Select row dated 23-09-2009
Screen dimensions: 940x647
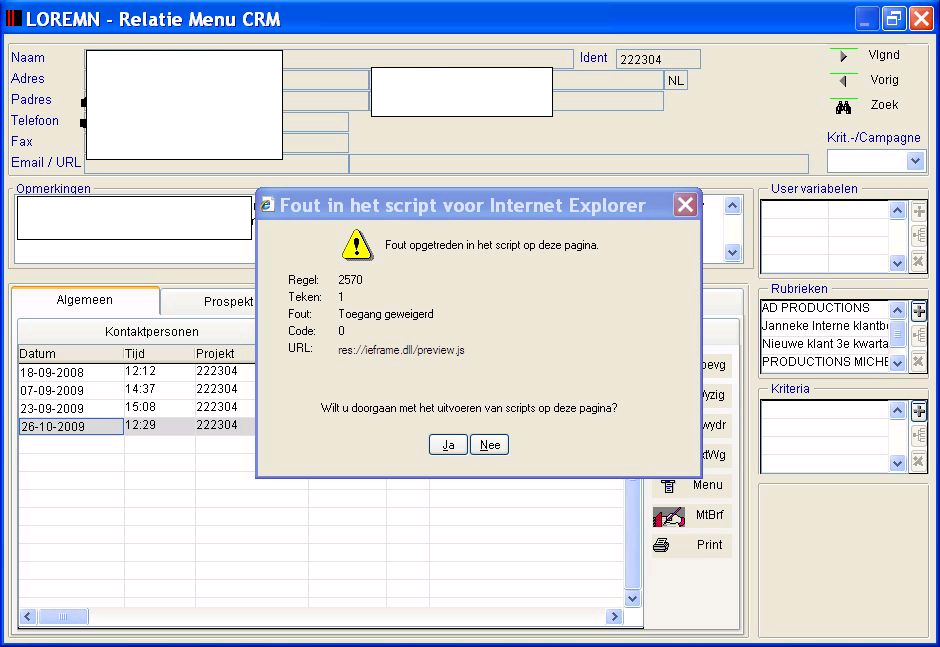138,408
